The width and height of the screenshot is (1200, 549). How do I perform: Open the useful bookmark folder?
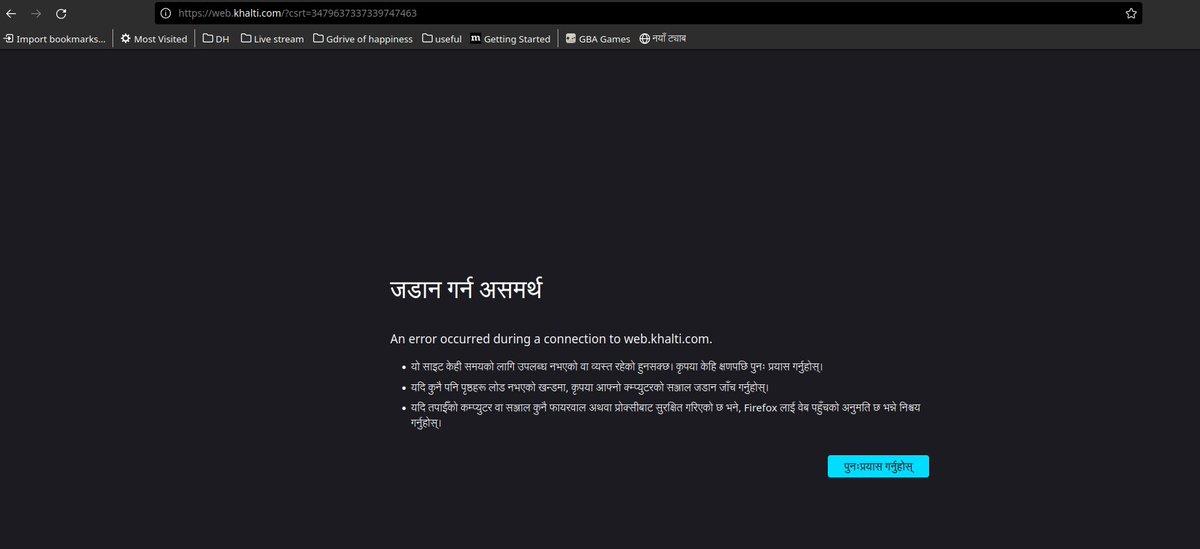pos(442,39)
